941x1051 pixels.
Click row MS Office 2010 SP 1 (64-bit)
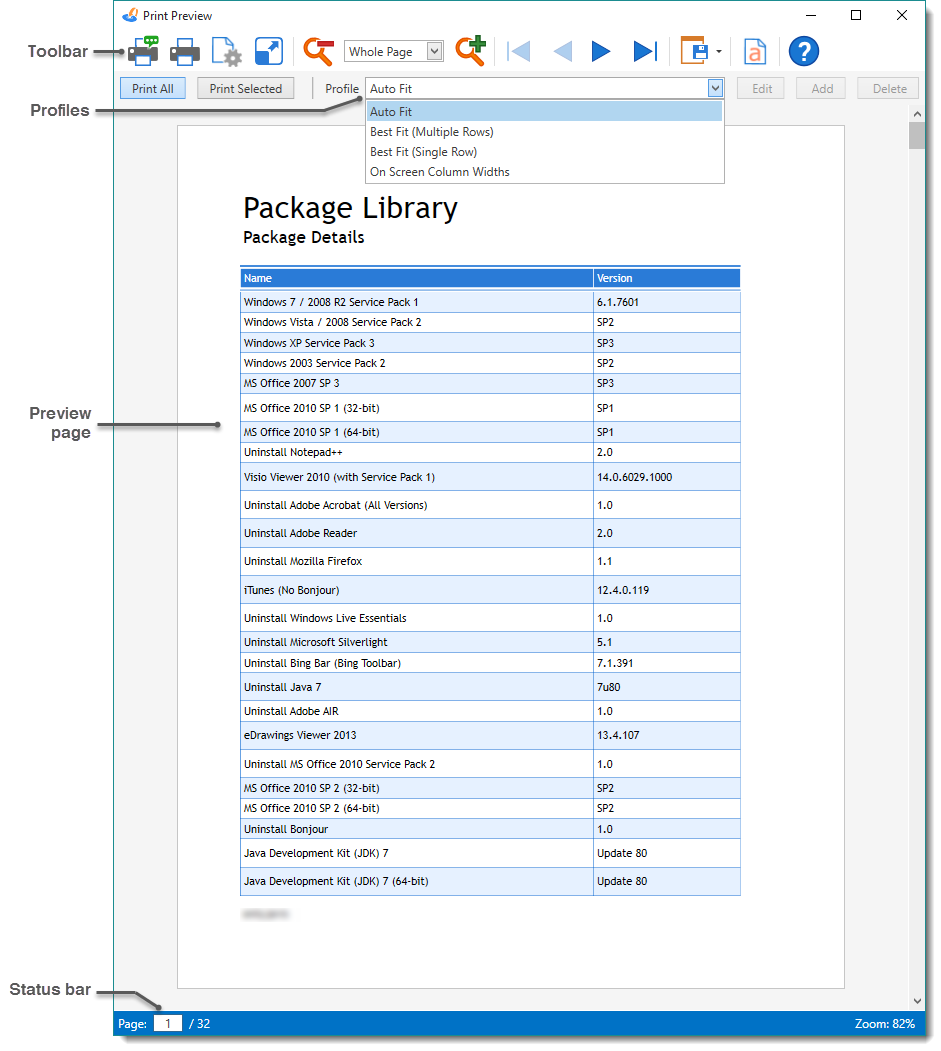click(x=490, y=432)
